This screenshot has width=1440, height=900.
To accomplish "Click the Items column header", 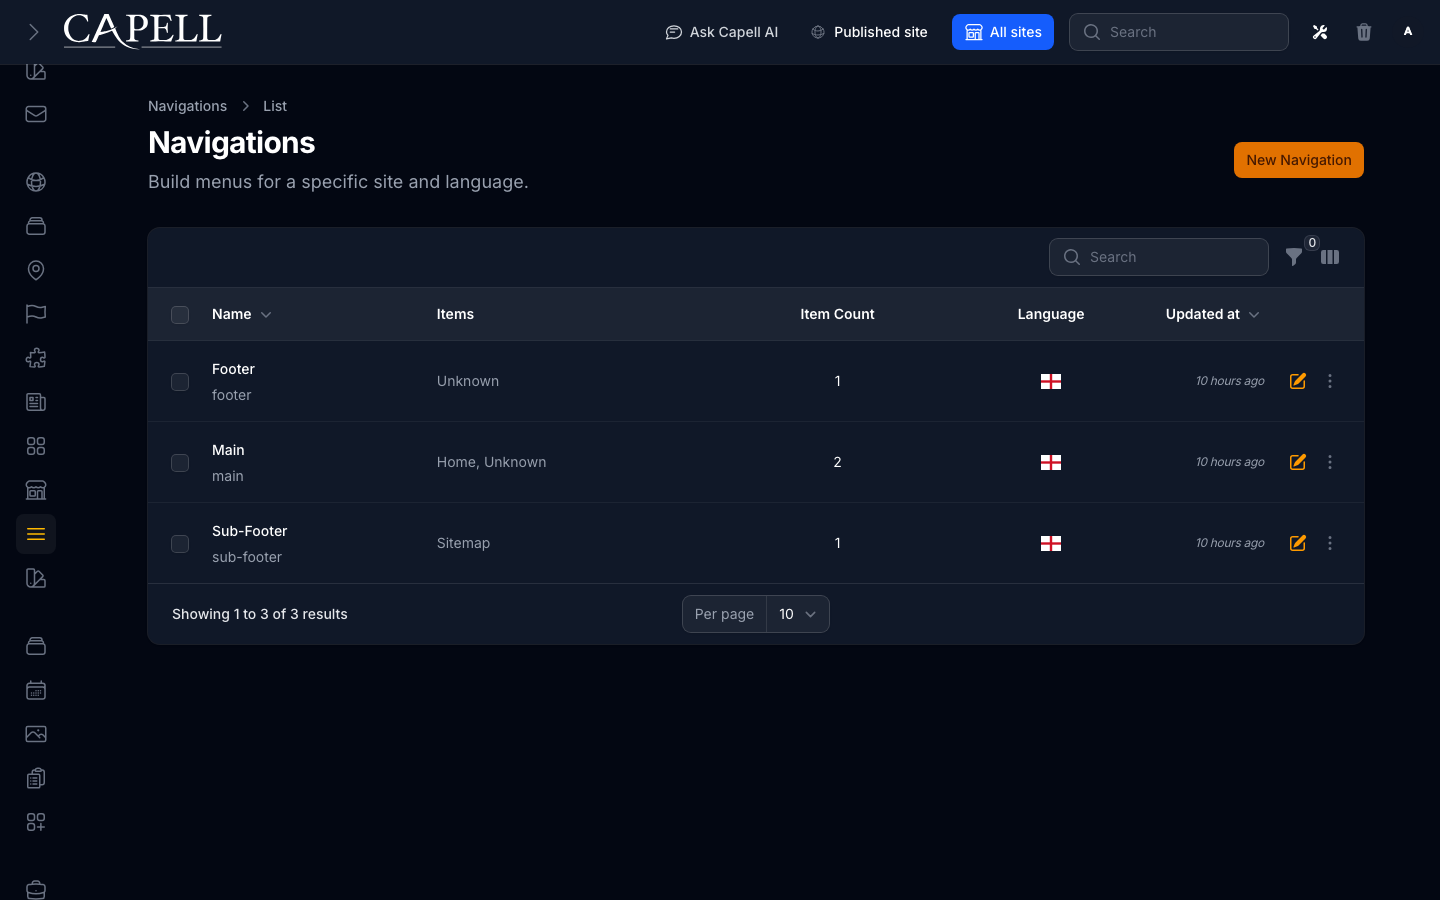I will 455,314.
